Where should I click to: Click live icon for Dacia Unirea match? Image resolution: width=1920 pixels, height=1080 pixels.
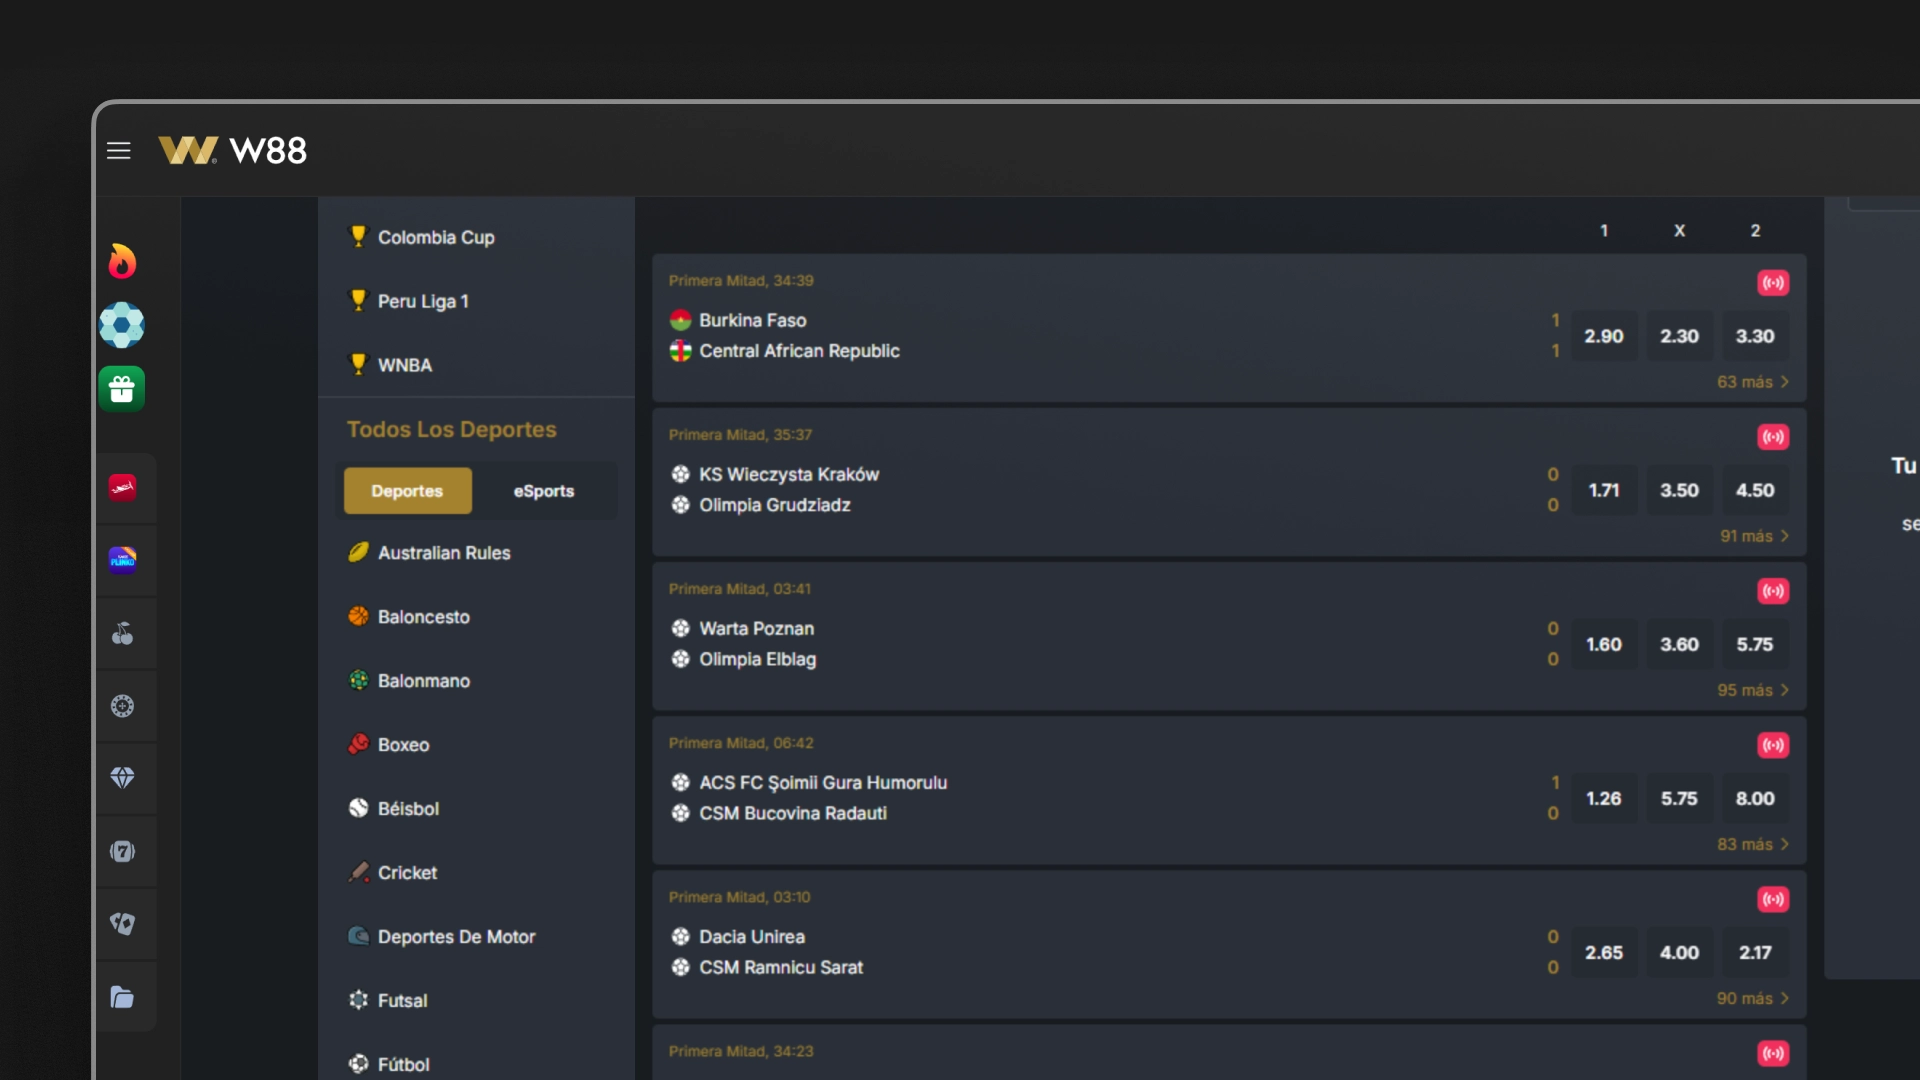point(1773,899)
